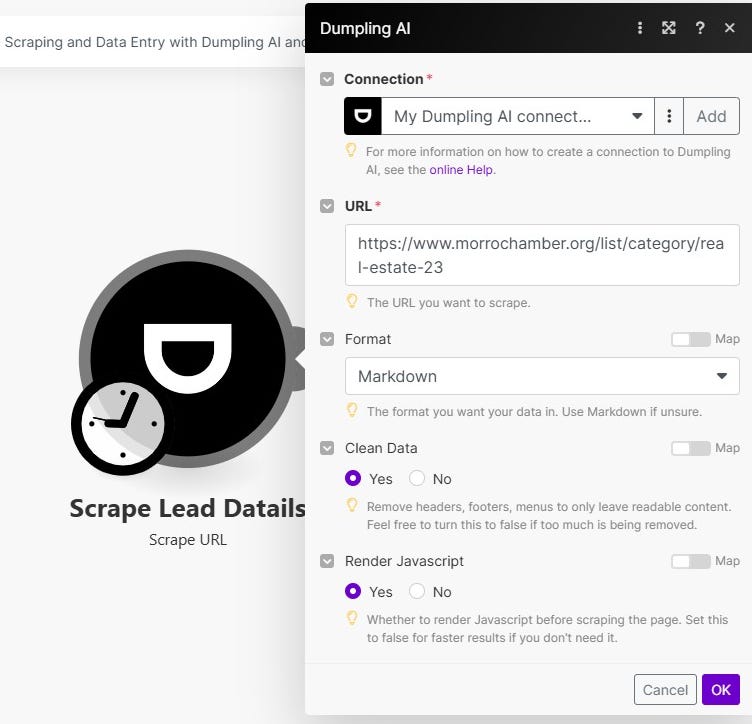This screenshot has width=752, height=724.
Task: Confirm settings with the OK button
Action: coord(720,689)
